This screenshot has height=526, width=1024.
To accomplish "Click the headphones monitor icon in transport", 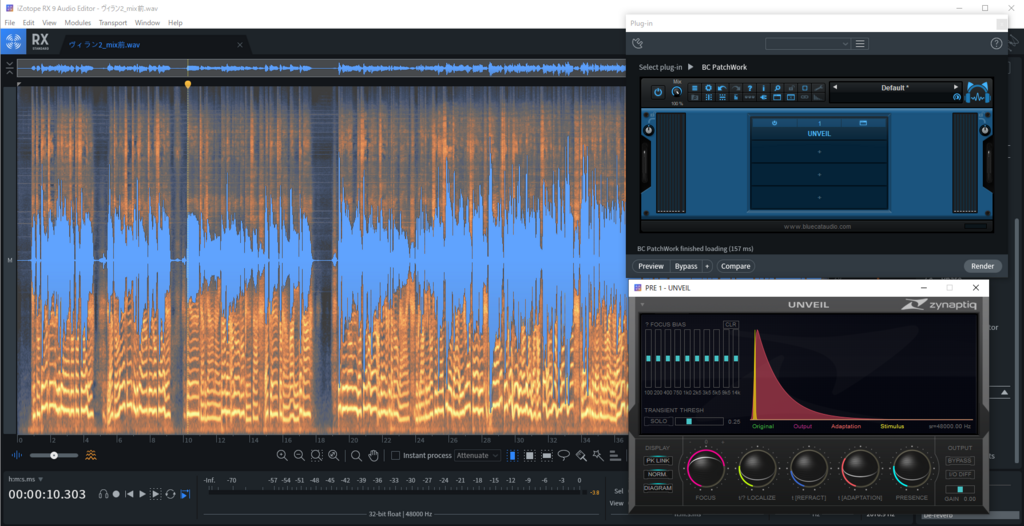I will click(103, 494).
